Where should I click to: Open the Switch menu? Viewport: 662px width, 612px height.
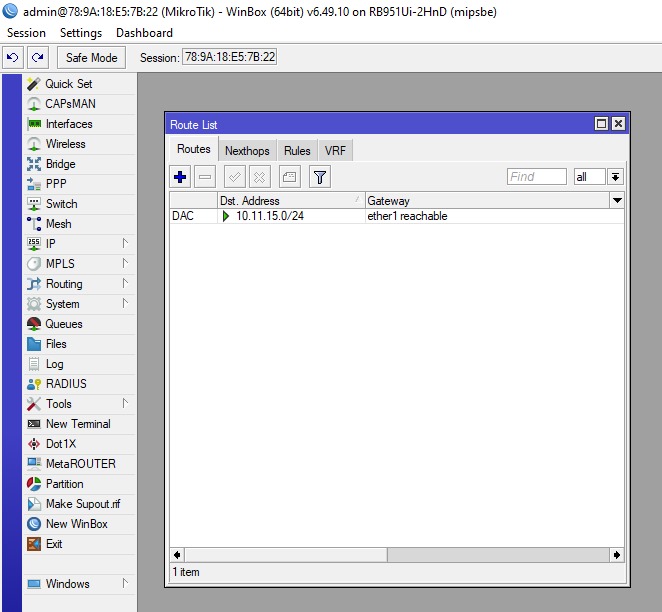(79, 204)
